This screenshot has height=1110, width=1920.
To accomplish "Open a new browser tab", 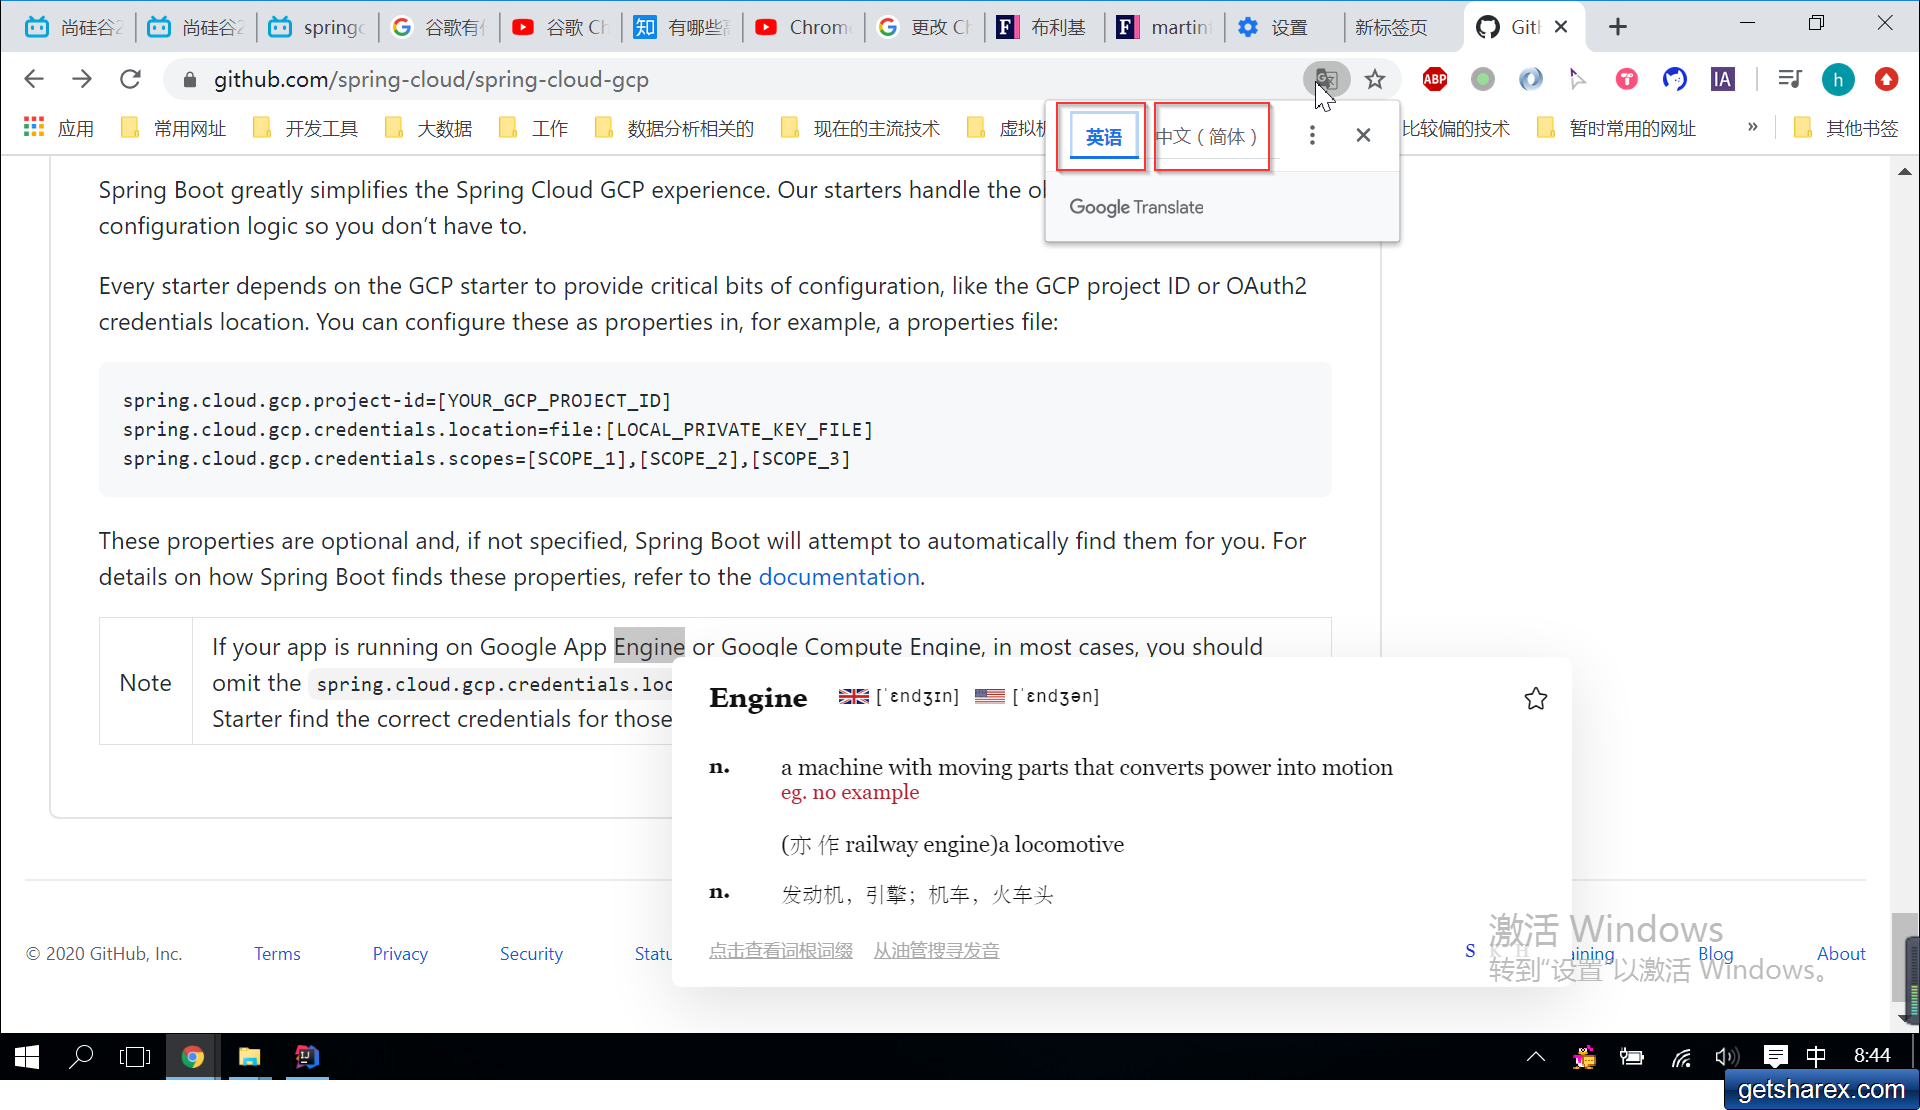I will [1618, 27].
